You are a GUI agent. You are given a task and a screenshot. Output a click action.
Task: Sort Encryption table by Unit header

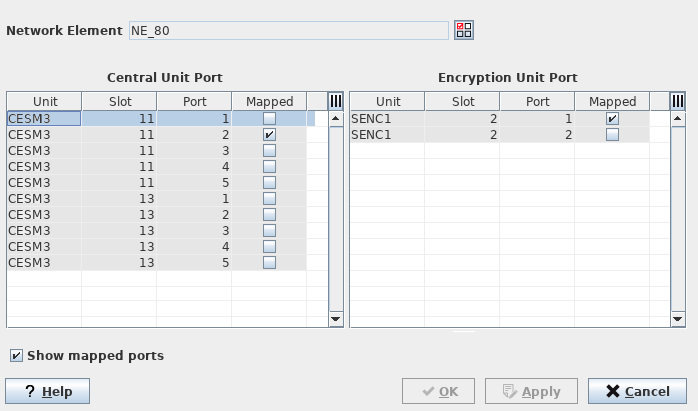click(x=388, y=101)
